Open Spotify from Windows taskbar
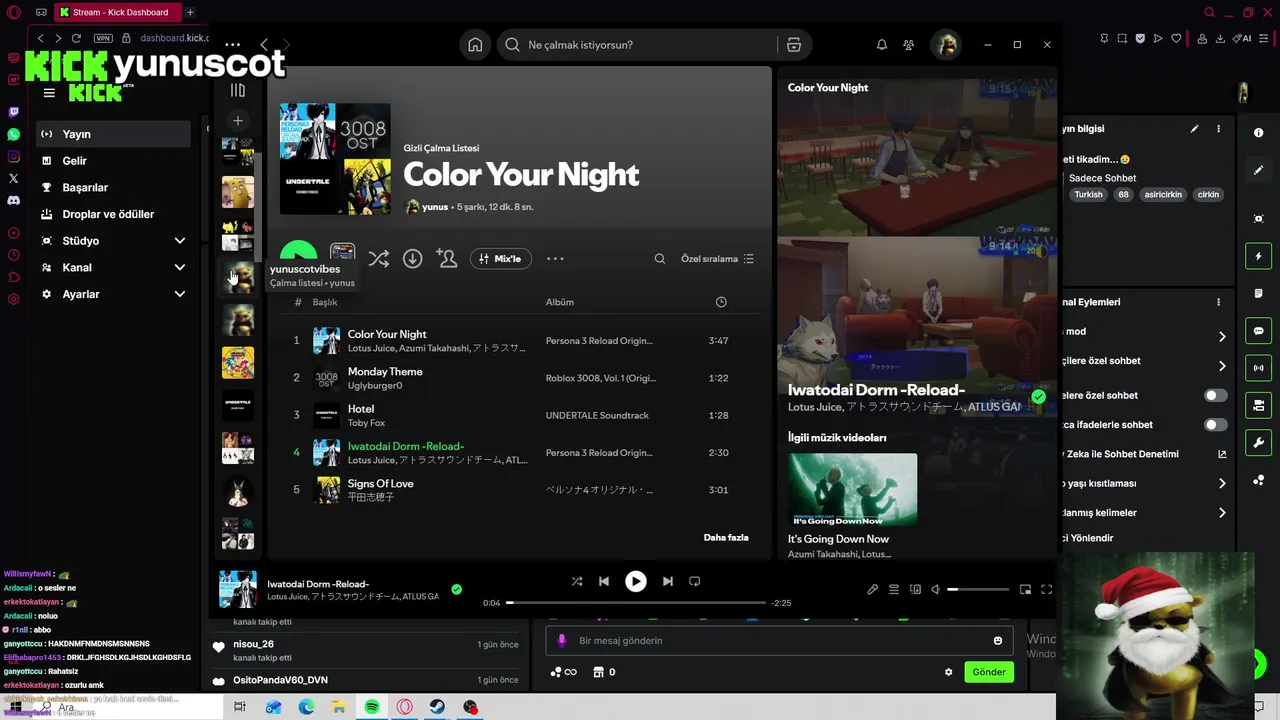 tap(372, 707)
